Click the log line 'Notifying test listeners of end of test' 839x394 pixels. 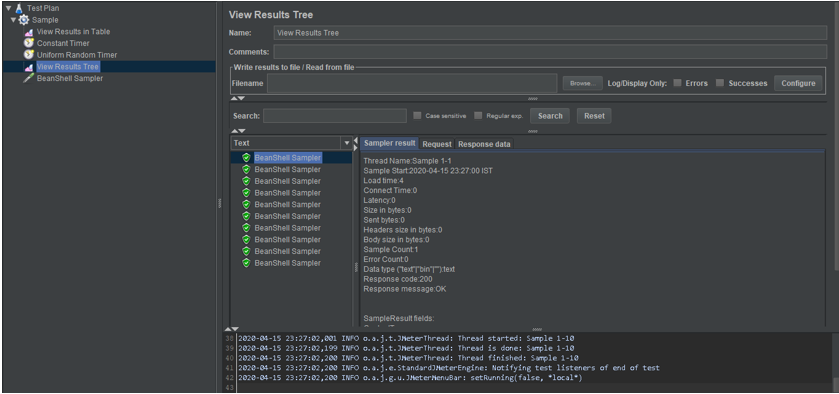(448, 368)
